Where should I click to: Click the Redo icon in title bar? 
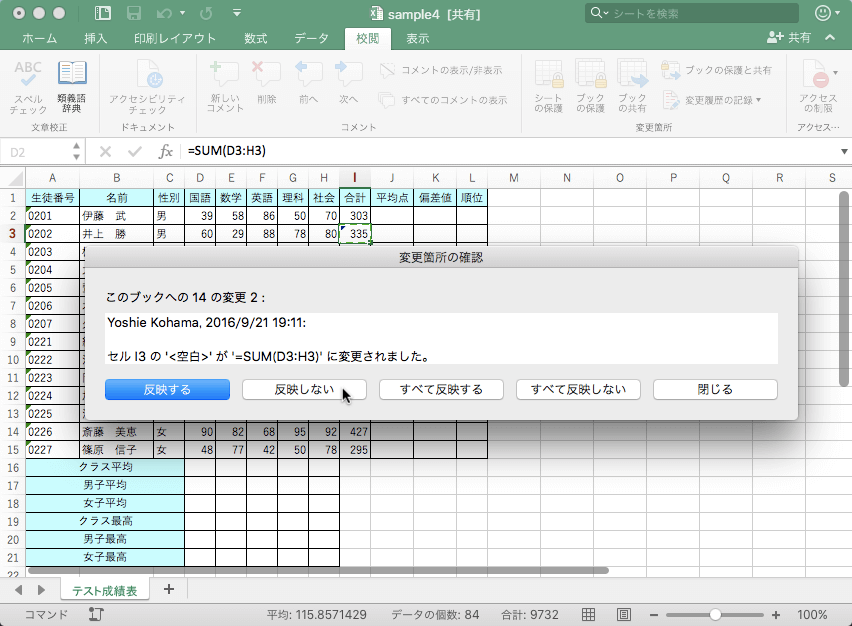coord(206,13)
